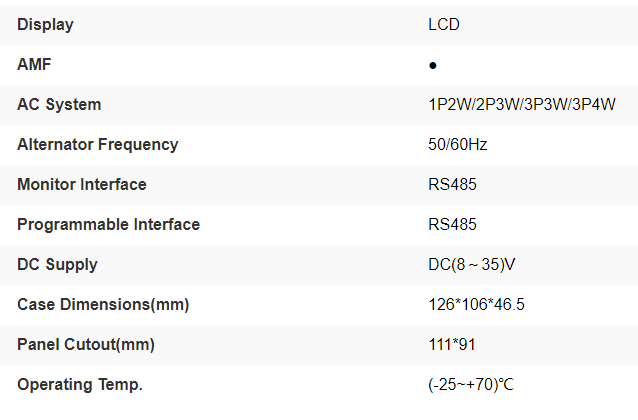The image size is (638, 420).
Task: Select RS485 in the Programmable Interface row
Action: (452, 224)
